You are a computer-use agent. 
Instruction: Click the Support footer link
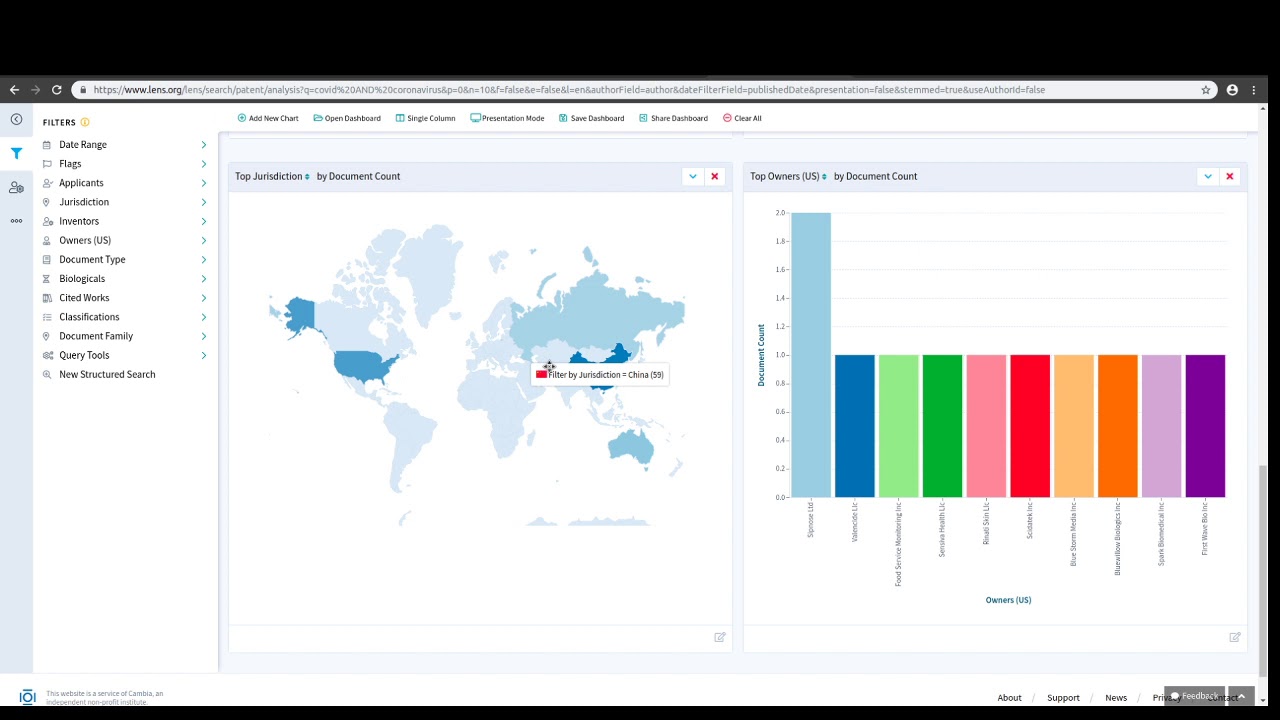click(x=1063, y=697)
